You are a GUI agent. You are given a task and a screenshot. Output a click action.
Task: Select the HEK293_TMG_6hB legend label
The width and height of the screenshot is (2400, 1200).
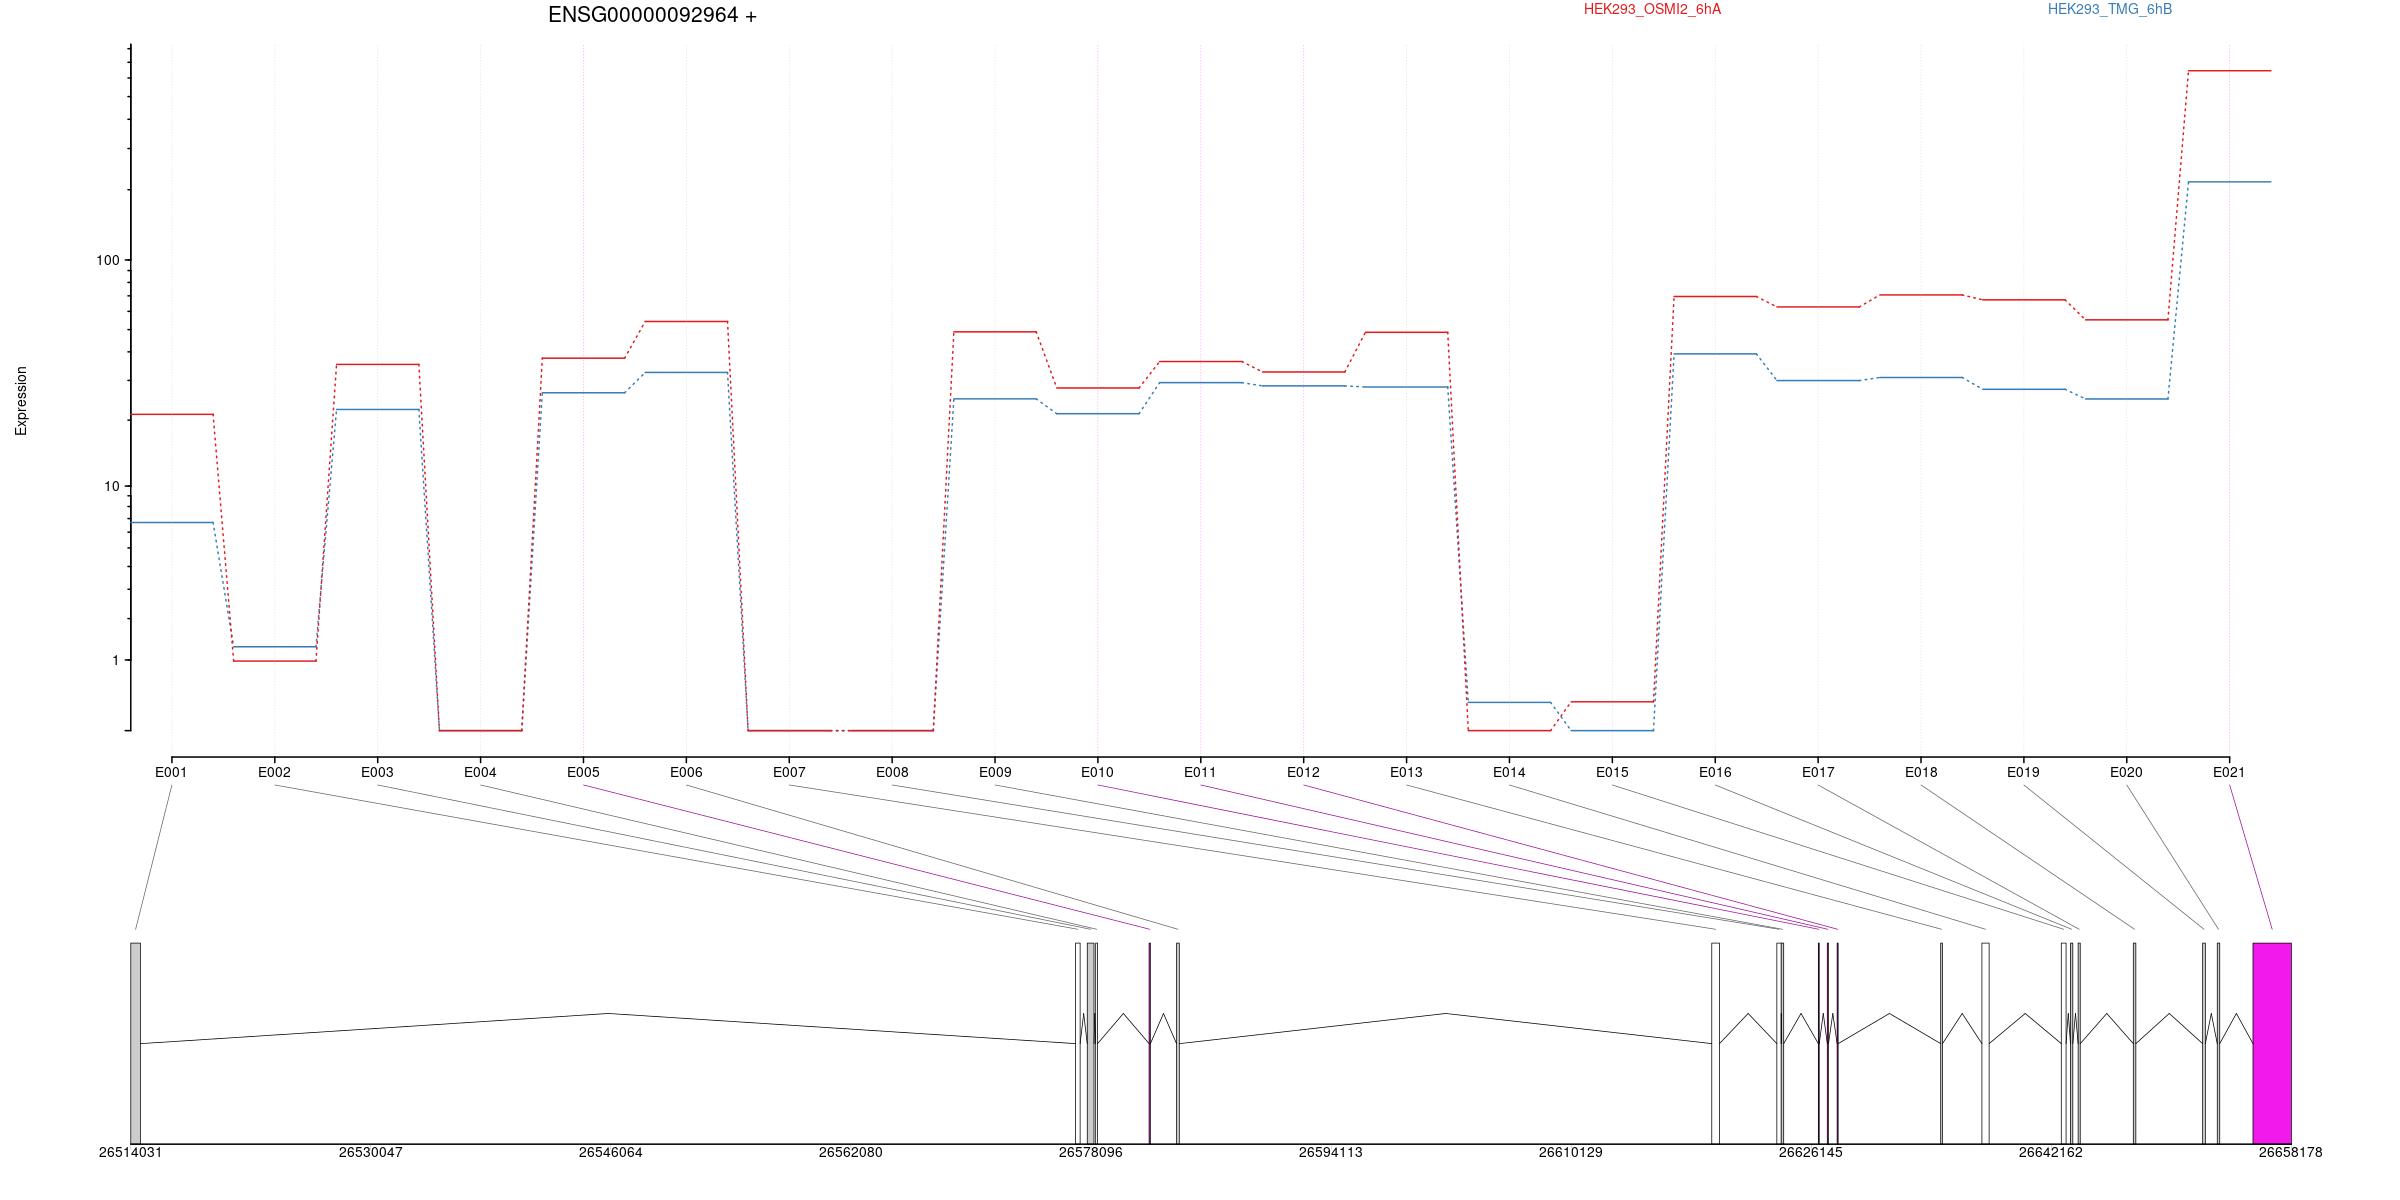tap(2110, 9)
